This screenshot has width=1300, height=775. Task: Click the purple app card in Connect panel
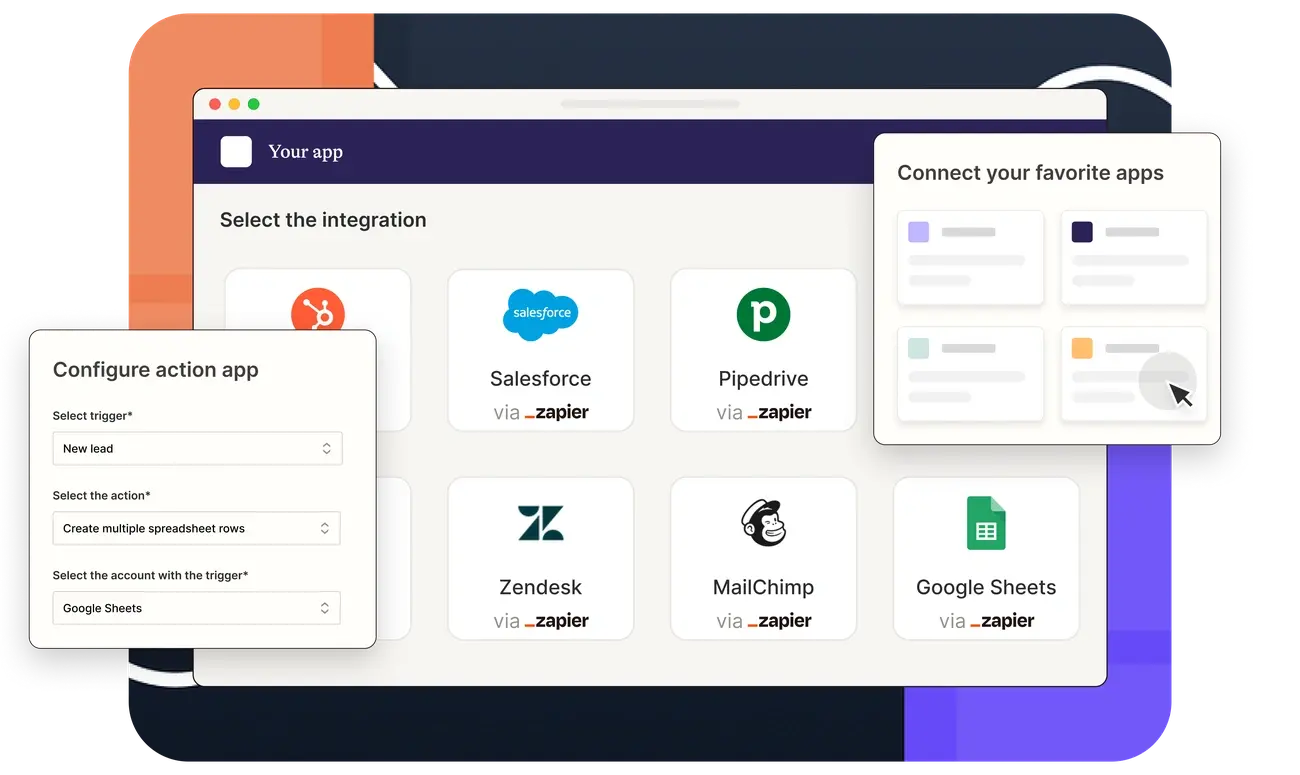click(x=970, y=258)
